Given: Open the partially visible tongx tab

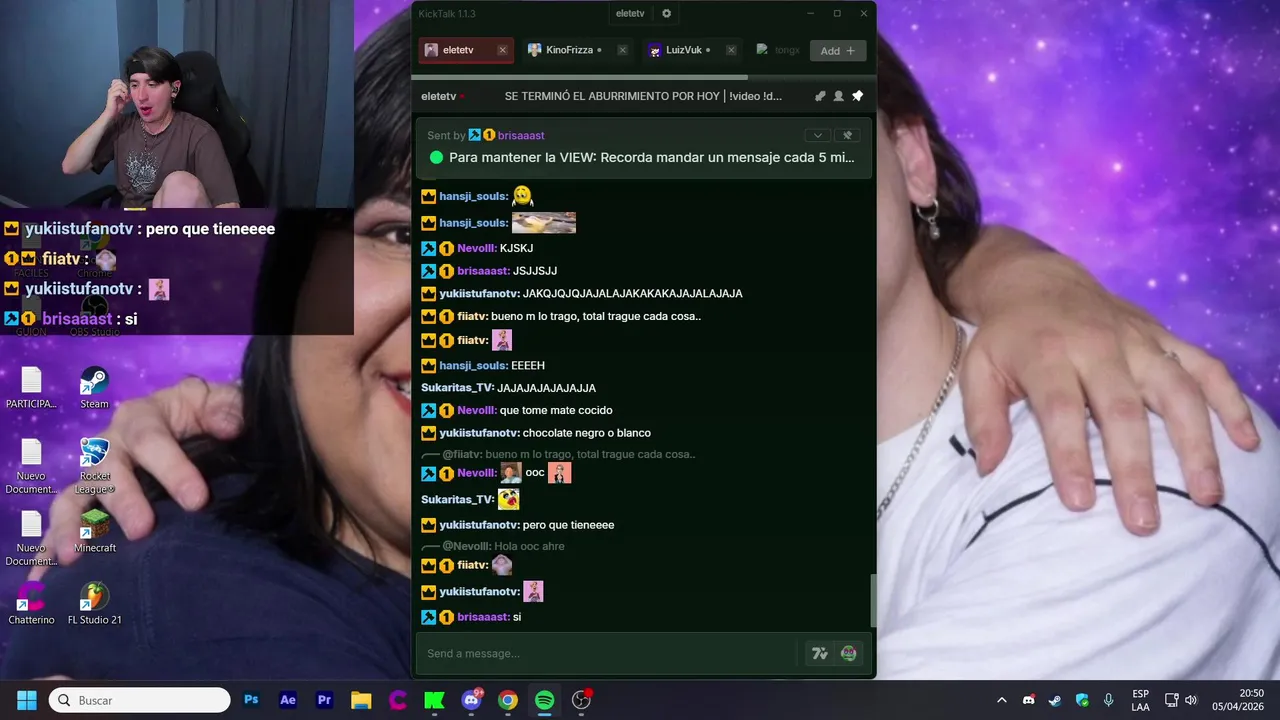Looking at the screenshot, I should pos(778,50).
